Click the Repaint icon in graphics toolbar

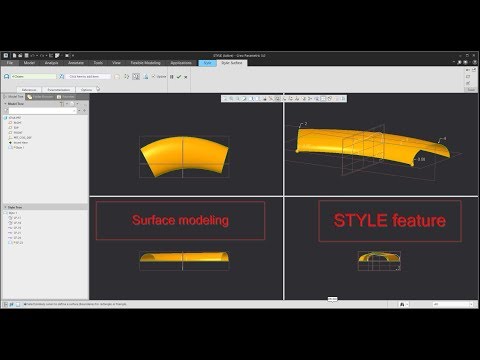pos(245,98)
